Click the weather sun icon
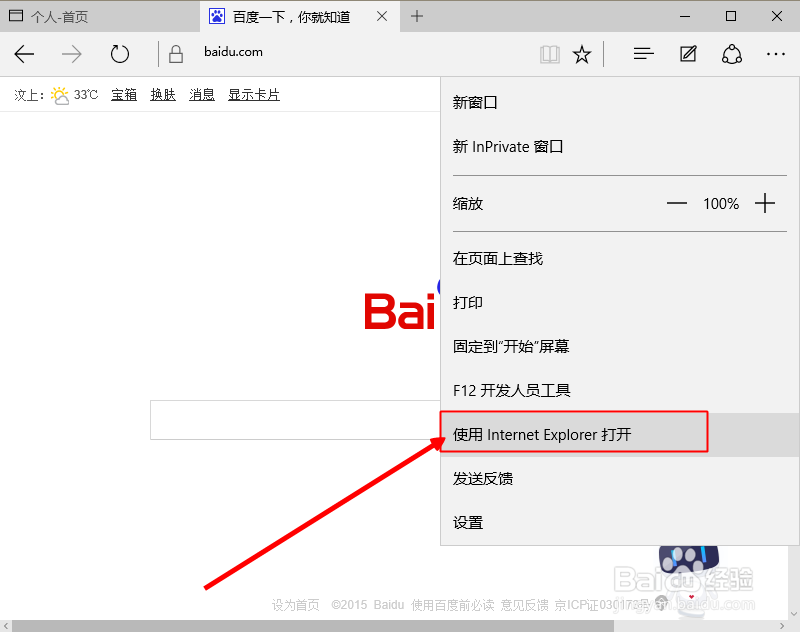800x632 pixels. tap(60, 95)
